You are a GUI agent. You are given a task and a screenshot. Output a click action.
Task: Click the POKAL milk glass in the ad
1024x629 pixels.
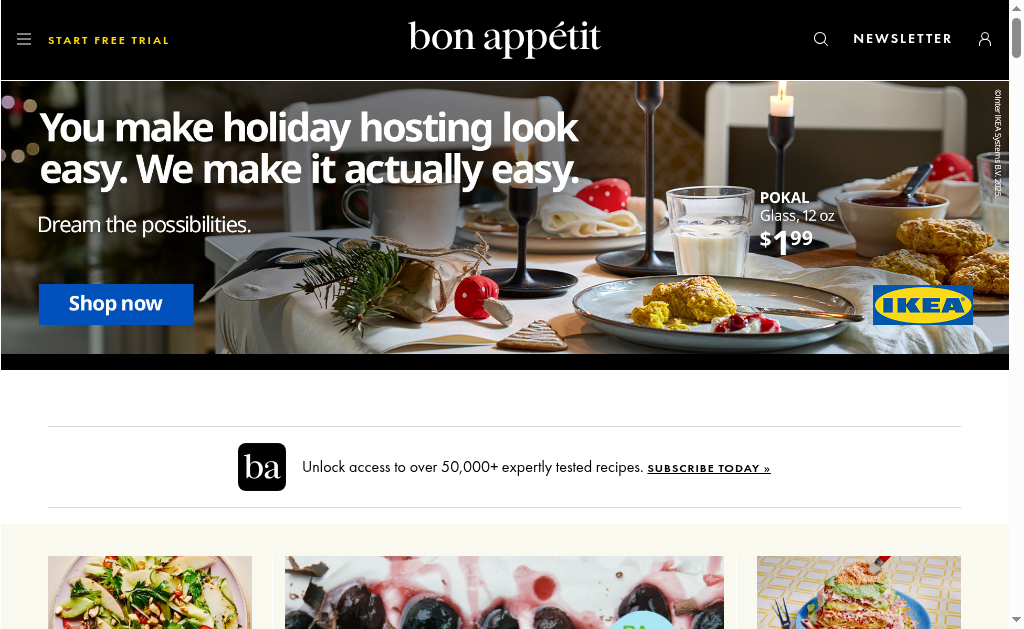pos(711,232)
